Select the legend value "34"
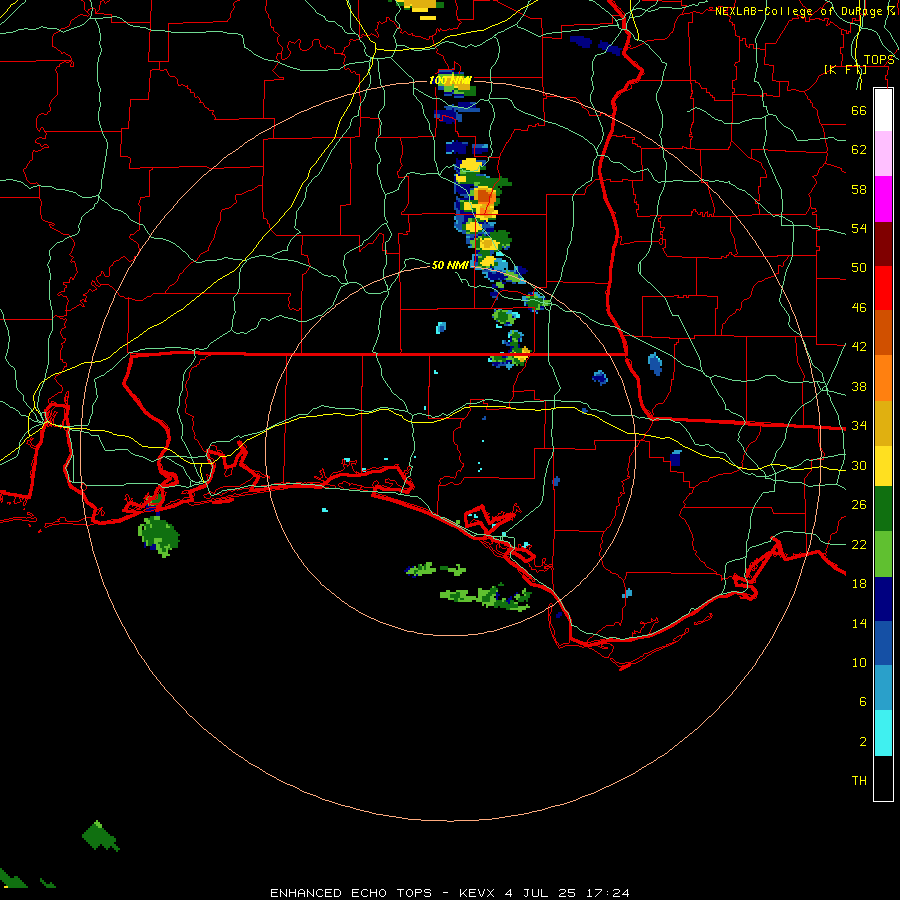The image size is (900, 900). point(859,426)
